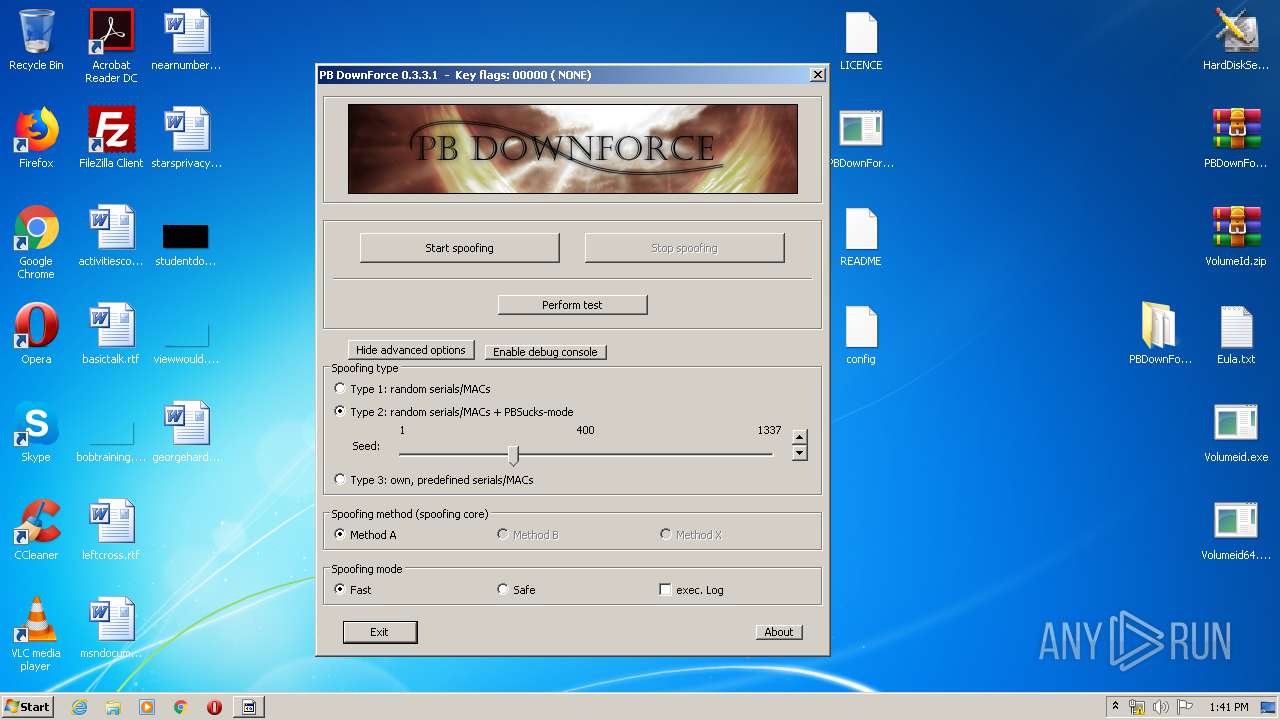Open the Windows Start menu

coord(27,706)
